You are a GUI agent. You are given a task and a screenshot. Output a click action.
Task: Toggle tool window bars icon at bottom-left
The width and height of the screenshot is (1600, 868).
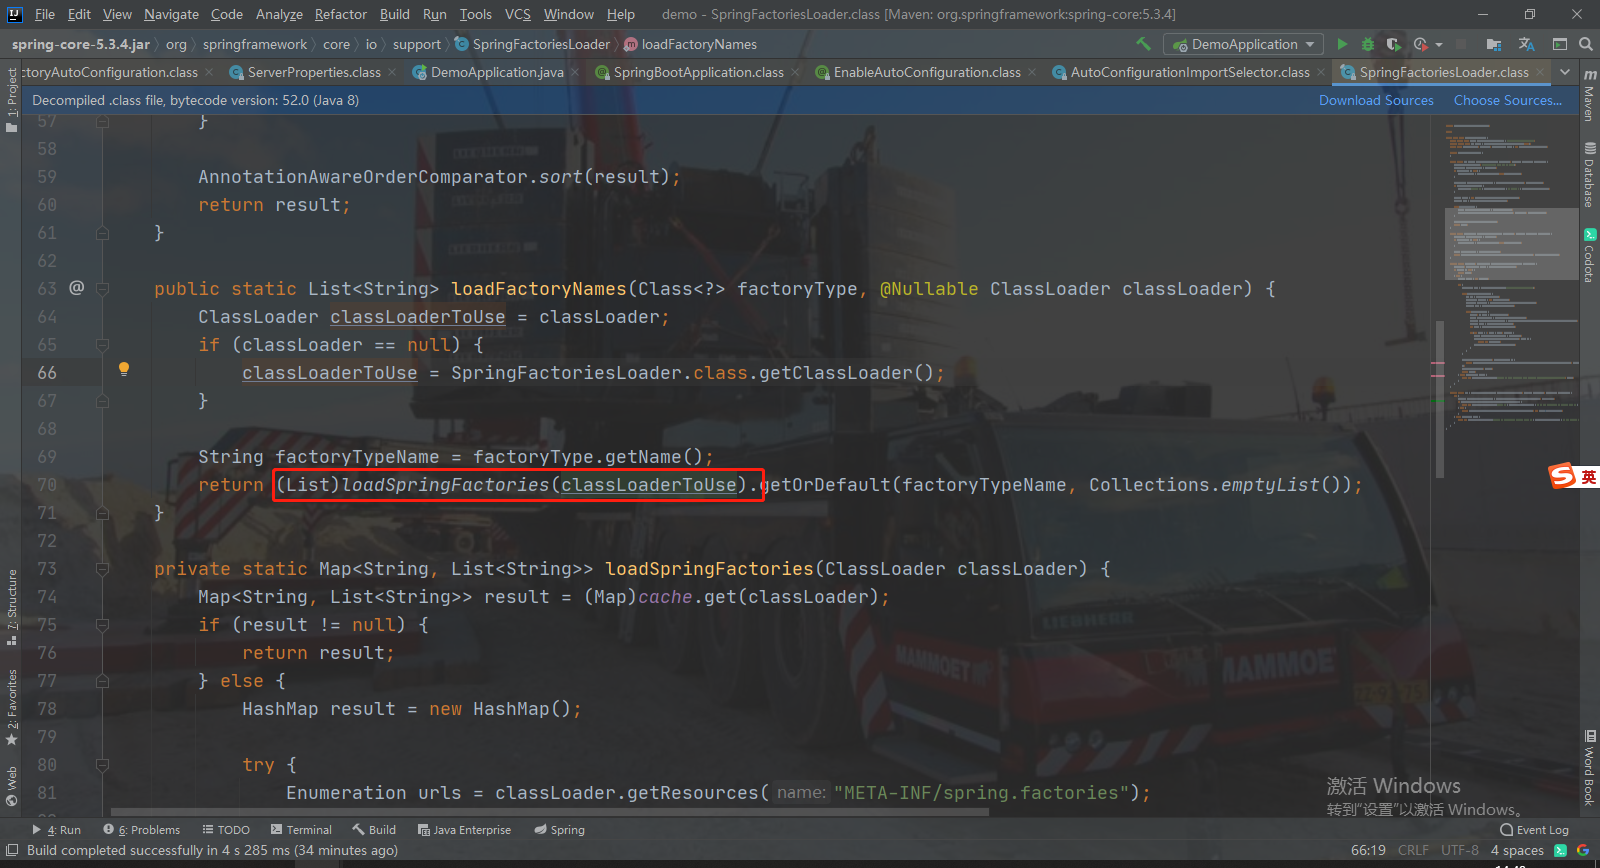pyautogui.click(x=12, y=850)
